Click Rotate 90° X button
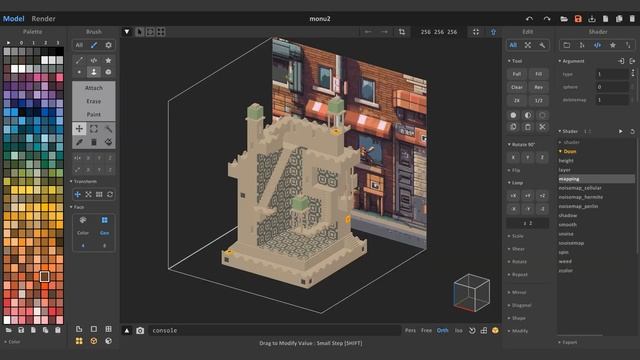Viewport: 640px width, 360px height. coord(513,157)
